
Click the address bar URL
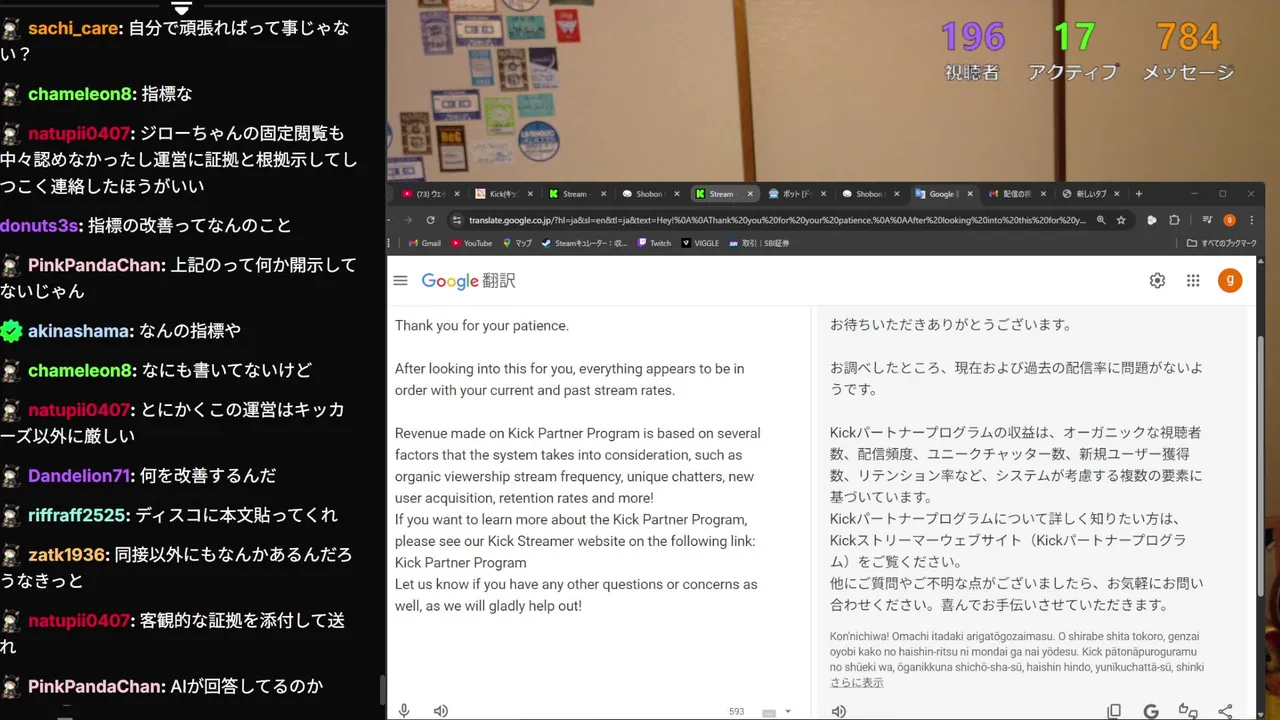tap(777, 220)
